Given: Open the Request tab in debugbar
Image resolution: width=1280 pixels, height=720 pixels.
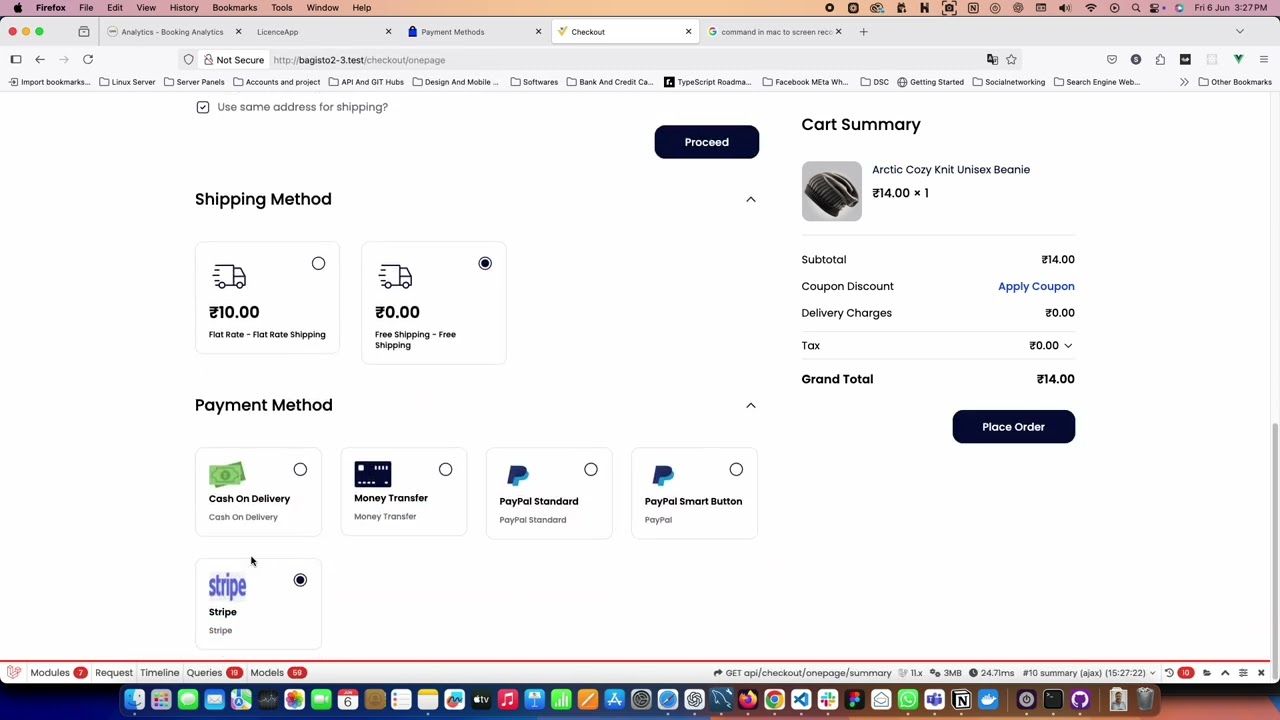Looking at the screenshot, I should pyautogui.click(x=113, y=673).
